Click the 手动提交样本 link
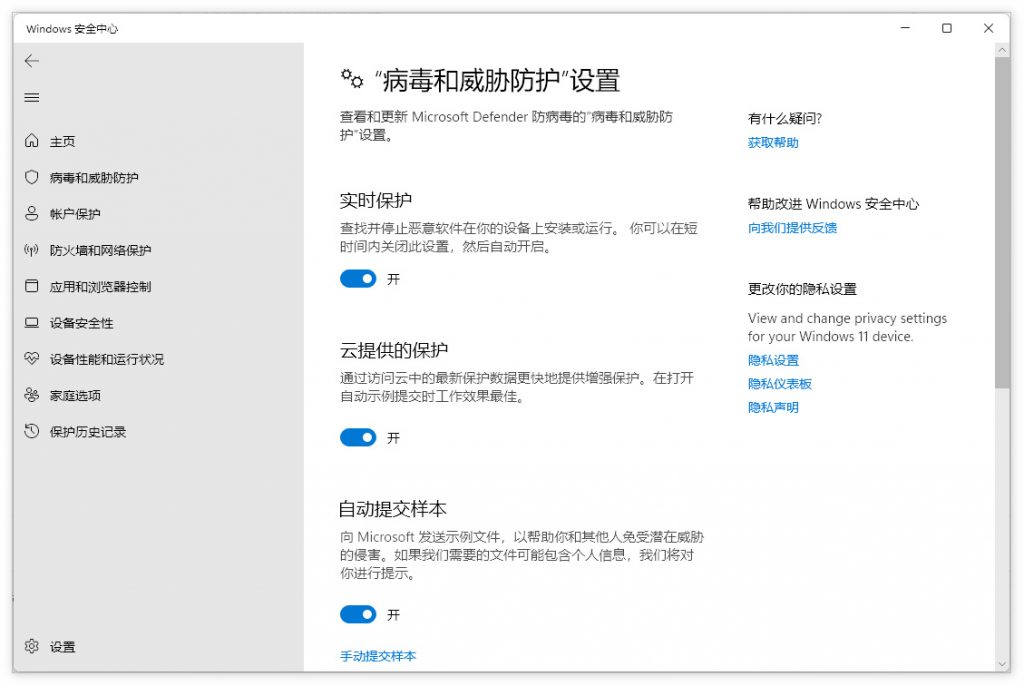1024x686 pixels. click(378, 656)
